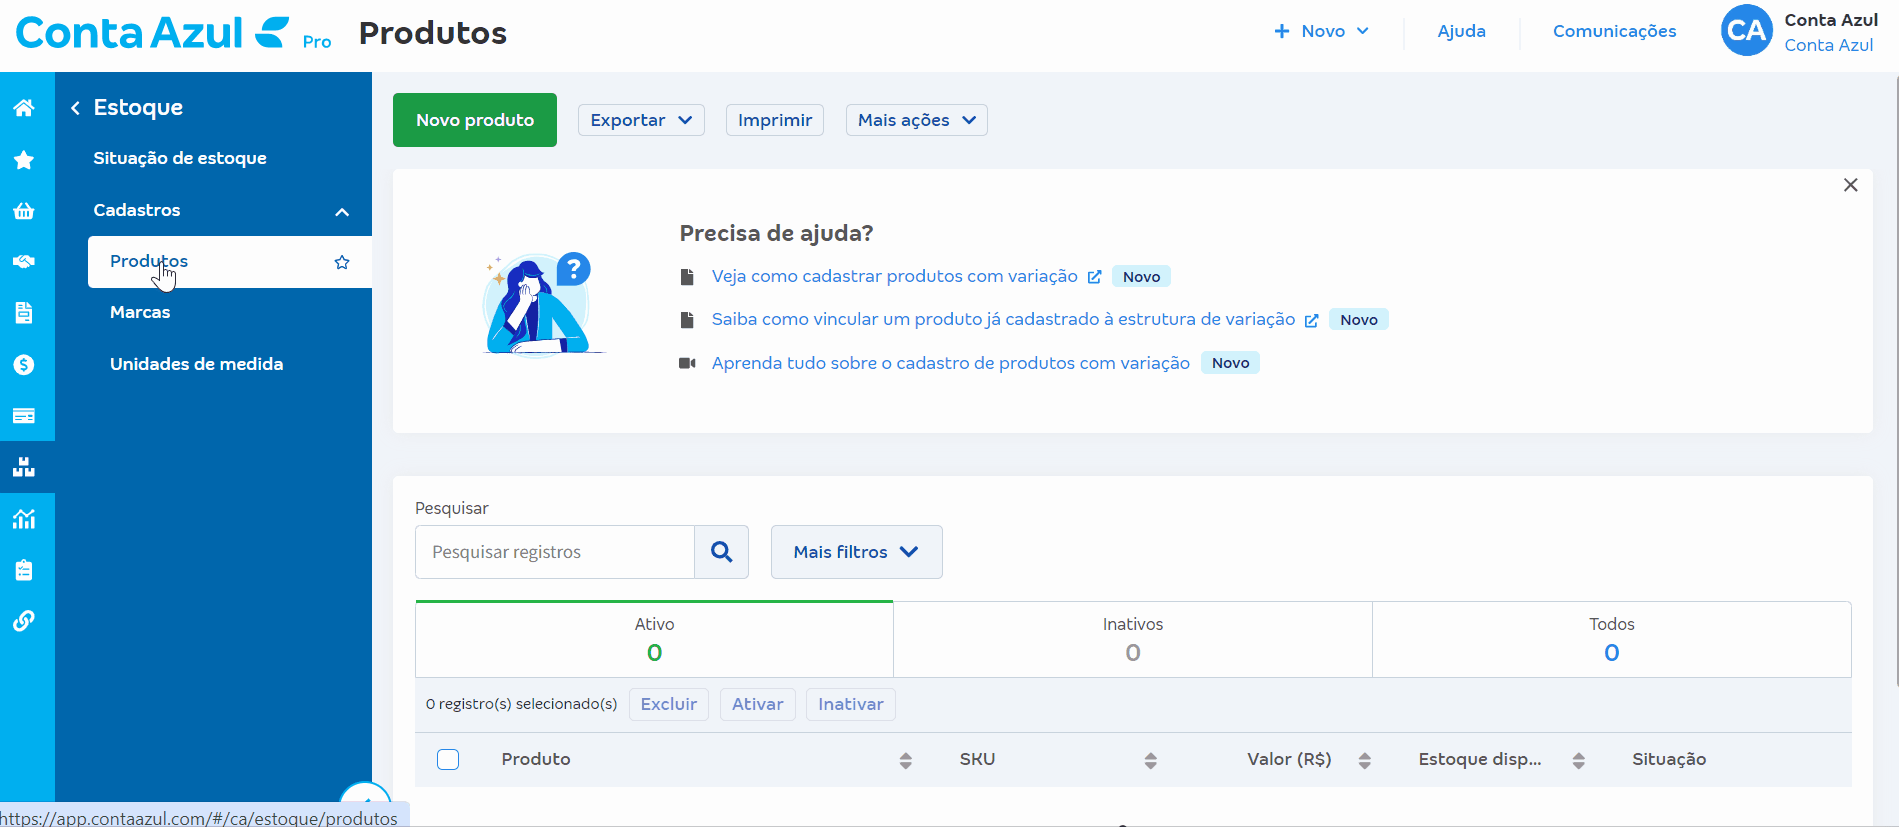Click the Conta Azul account name
Image resolution: width=1899 pixels, height=827 pixels.
pyautogui.click(x=1831, y=20)
